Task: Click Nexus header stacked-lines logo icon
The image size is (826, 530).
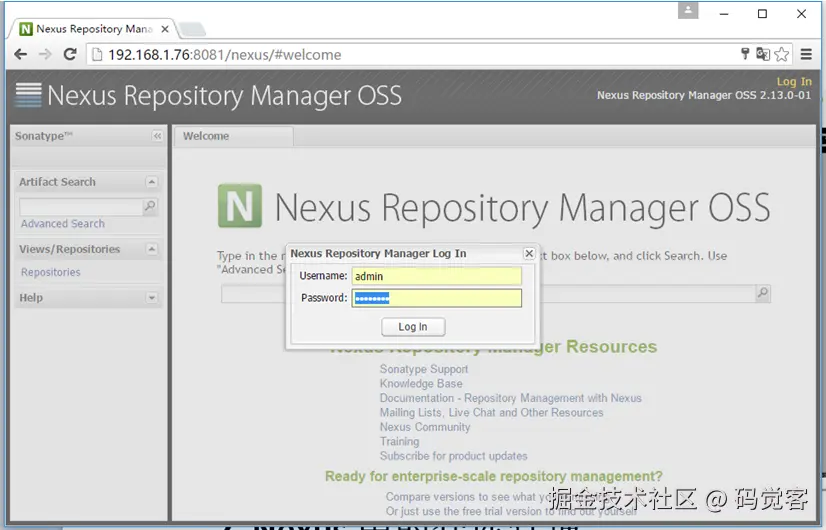Action: [28, 95]
